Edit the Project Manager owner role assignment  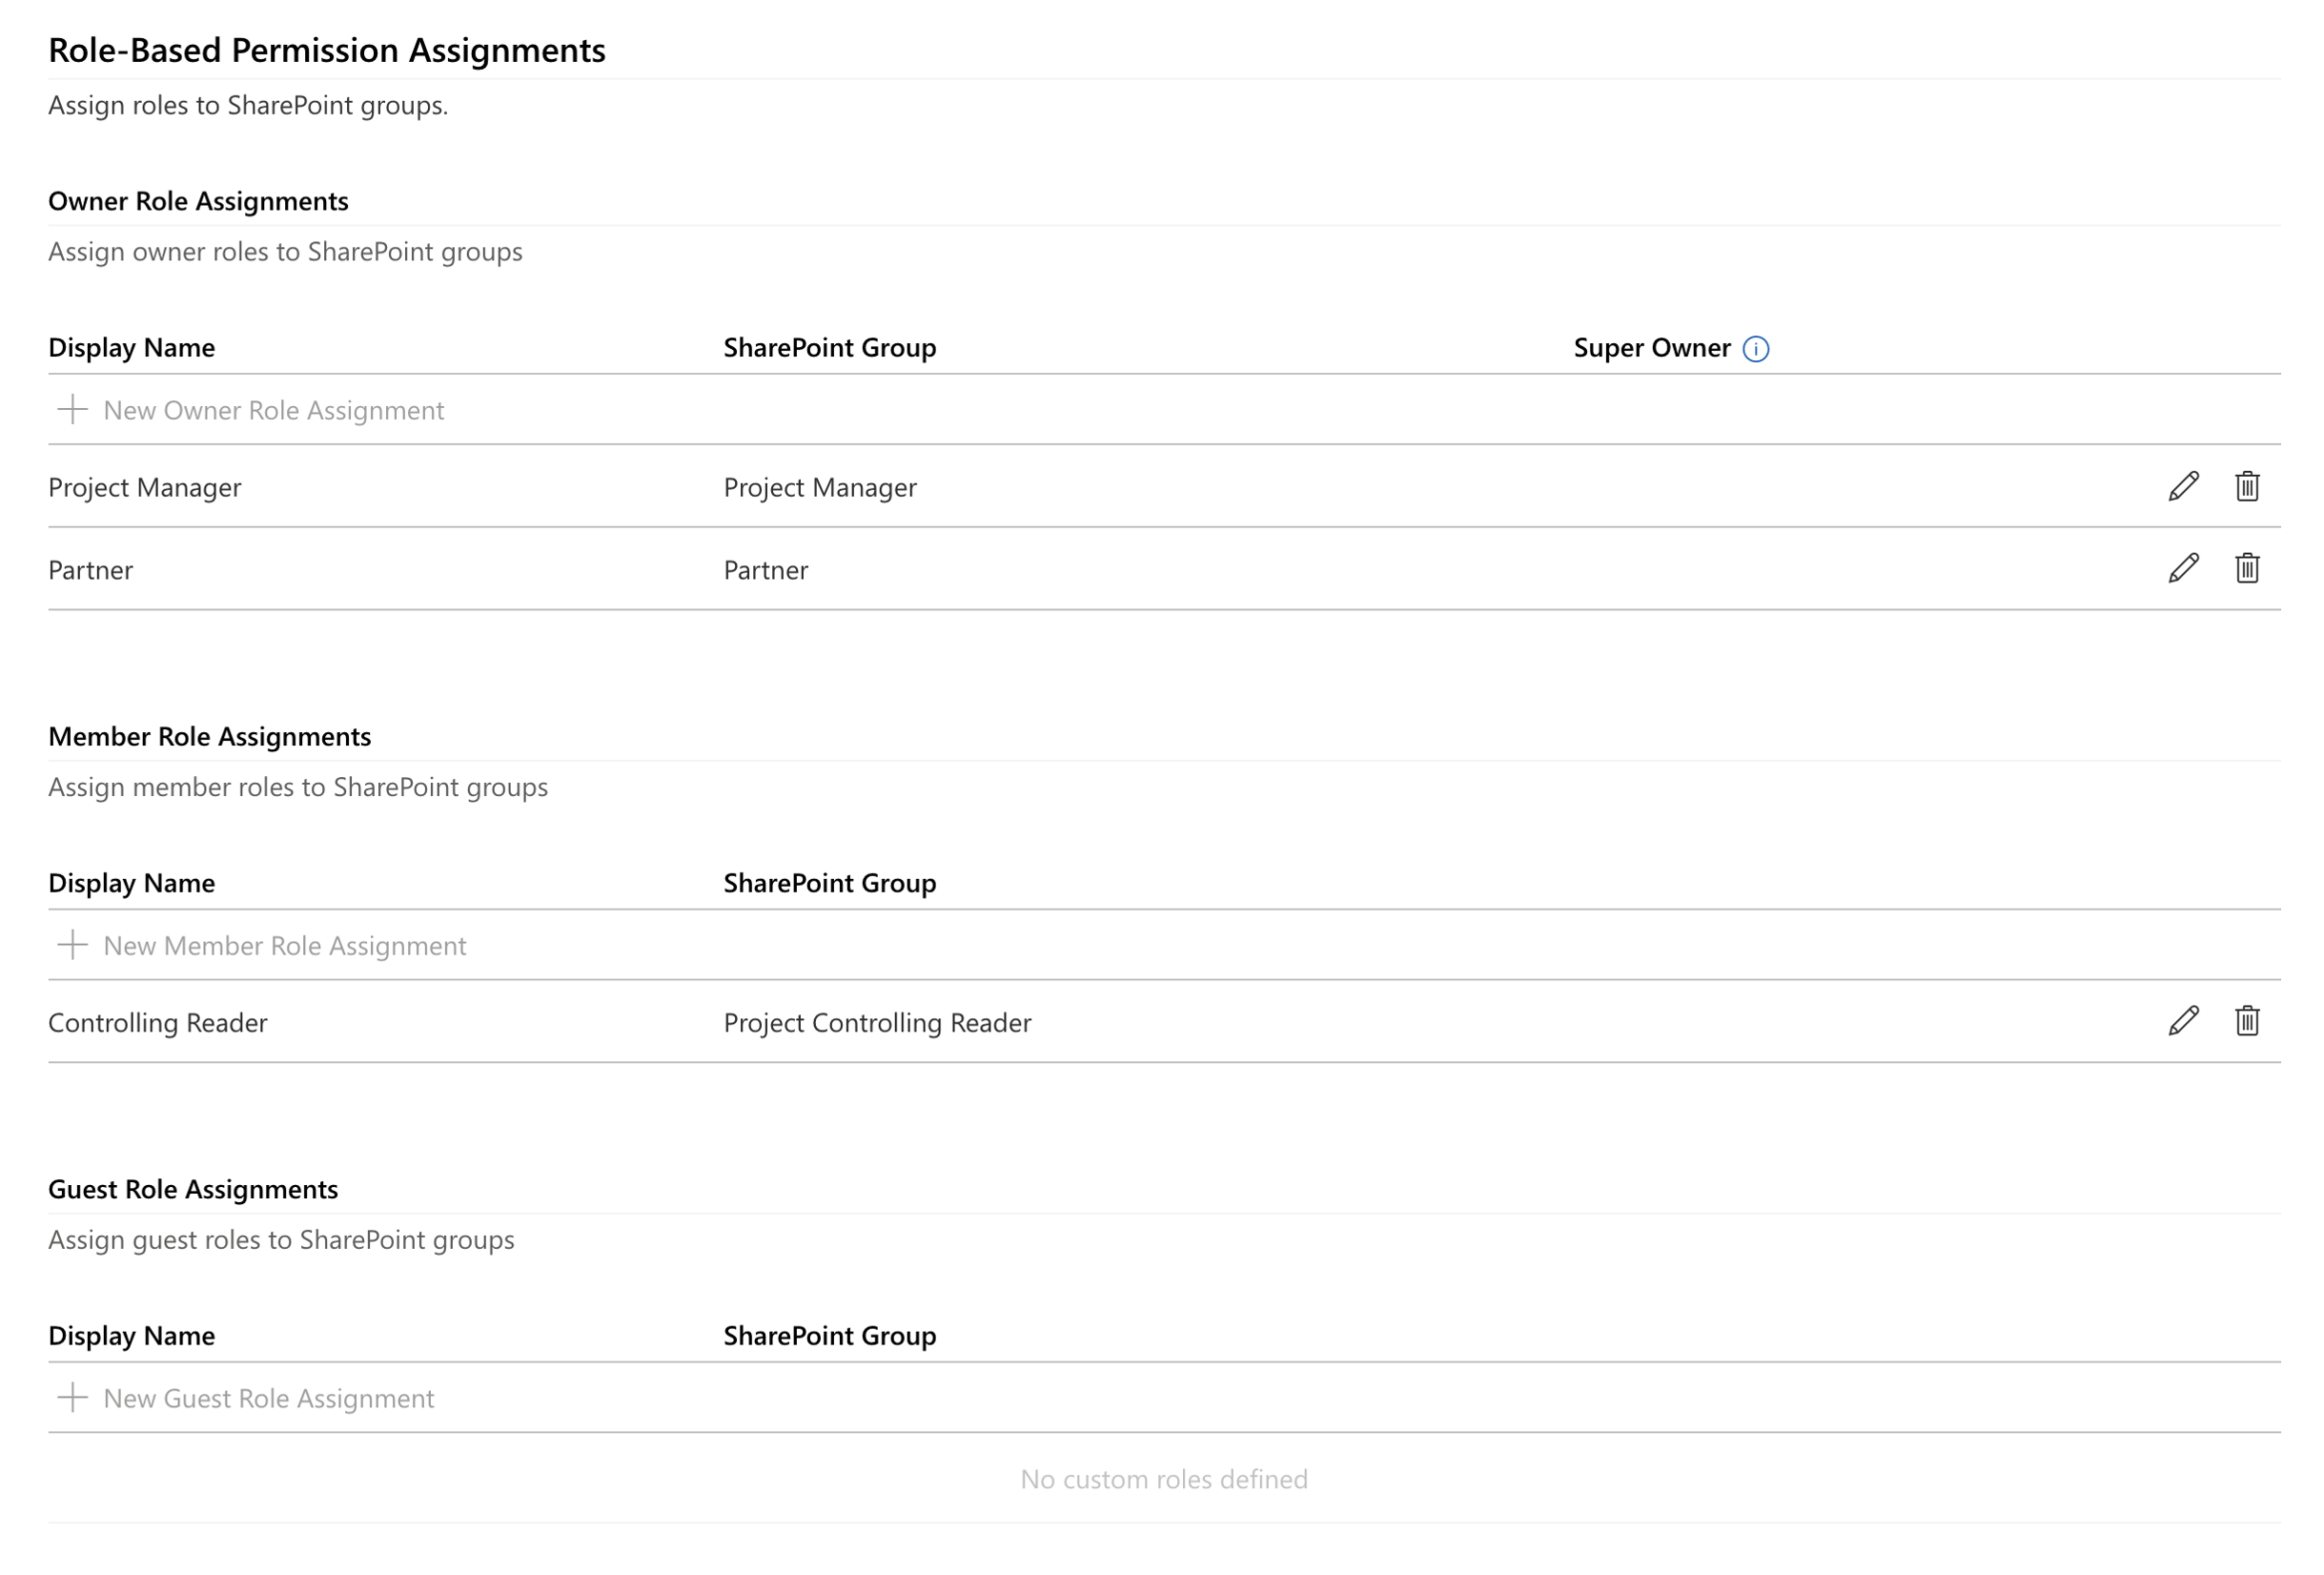point(2182,487)
